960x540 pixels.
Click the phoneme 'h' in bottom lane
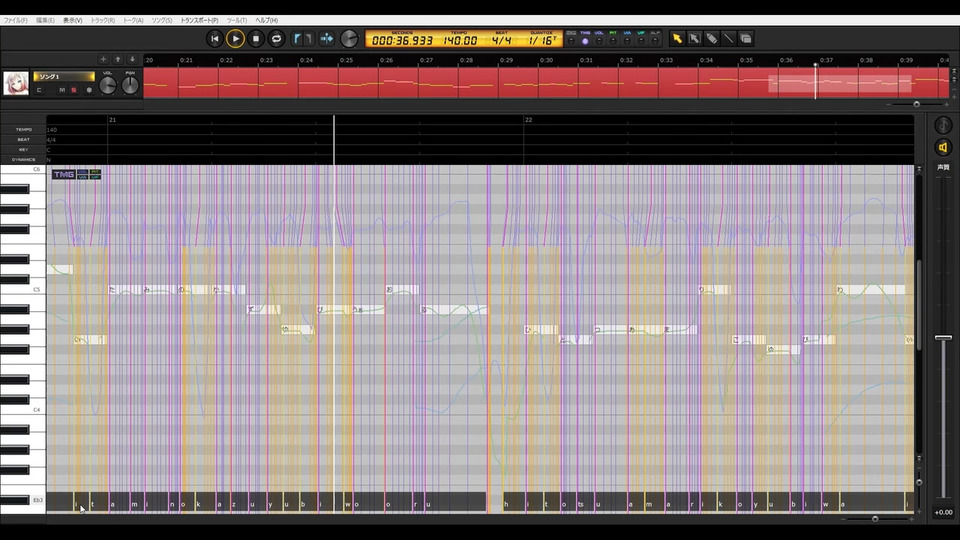pos(506,504)
